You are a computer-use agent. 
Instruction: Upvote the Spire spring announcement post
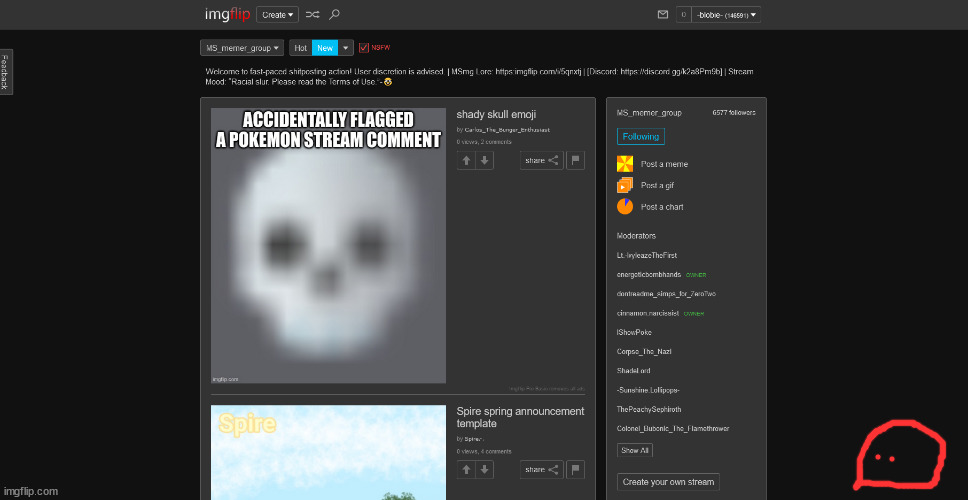(467, 469)
